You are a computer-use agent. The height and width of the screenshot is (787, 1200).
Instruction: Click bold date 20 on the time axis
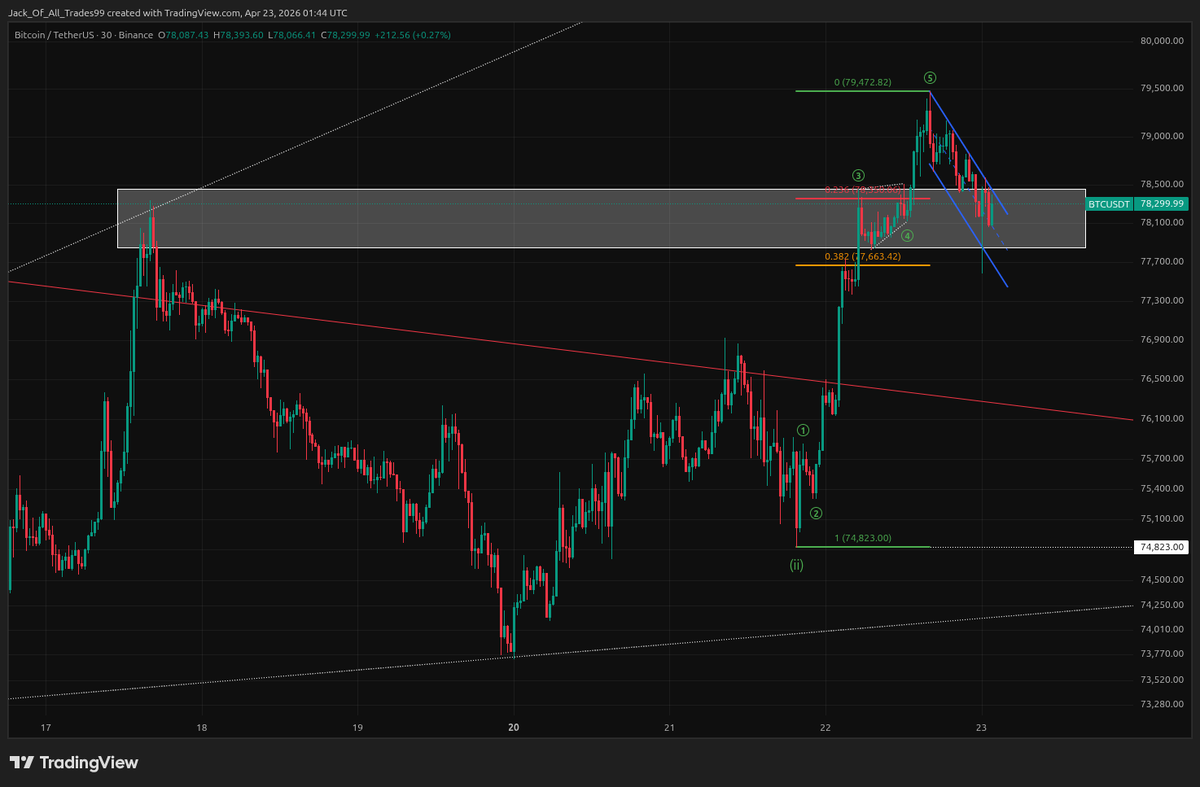pos(513,727)
